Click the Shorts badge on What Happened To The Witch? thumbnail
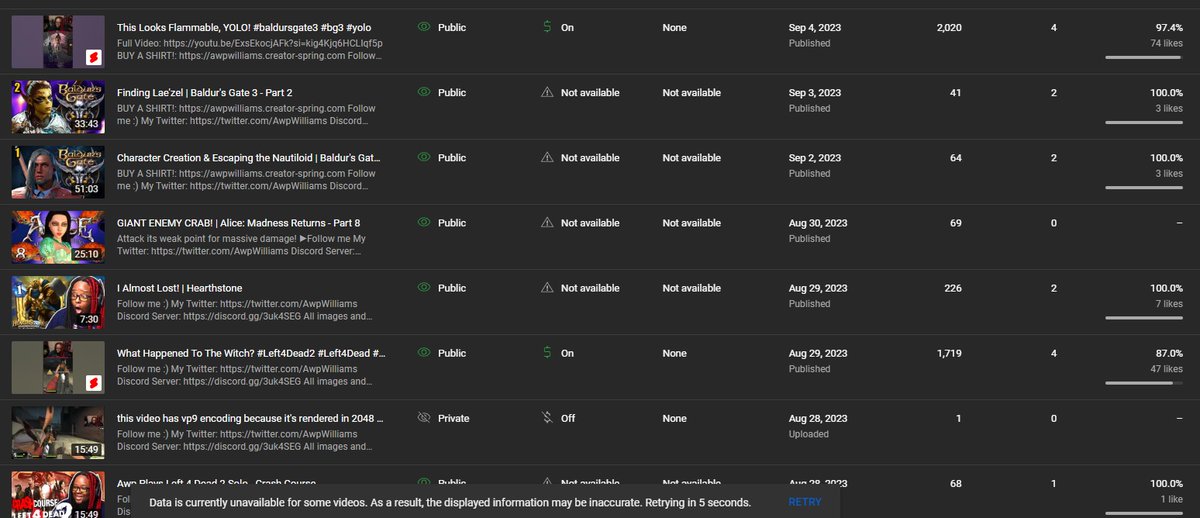 tap(94, 382)
